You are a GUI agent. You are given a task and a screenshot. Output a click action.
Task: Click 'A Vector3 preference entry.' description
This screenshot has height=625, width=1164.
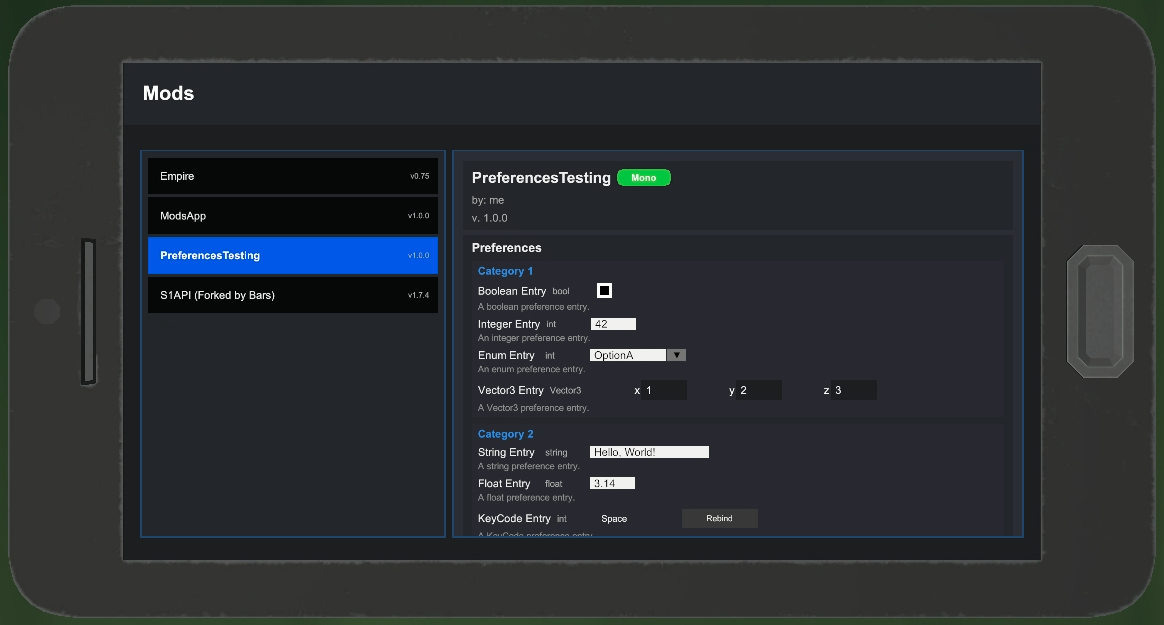(x=533, y=408)
